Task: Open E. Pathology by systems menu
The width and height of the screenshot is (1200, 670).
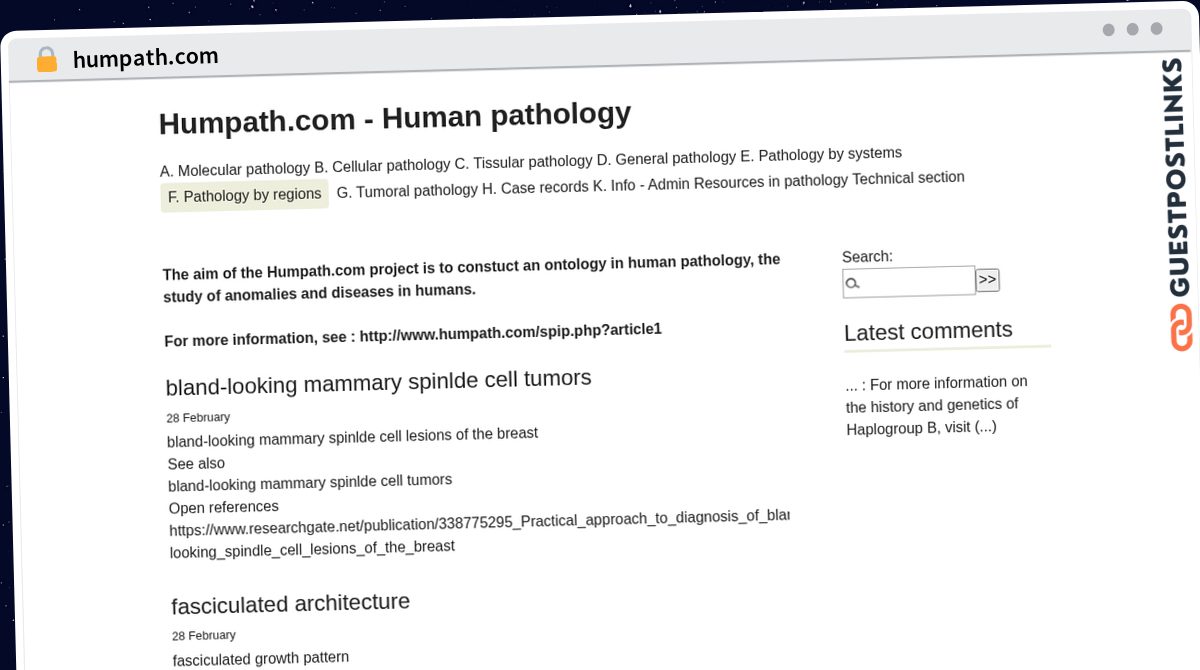Action: [x=821, y=154]
